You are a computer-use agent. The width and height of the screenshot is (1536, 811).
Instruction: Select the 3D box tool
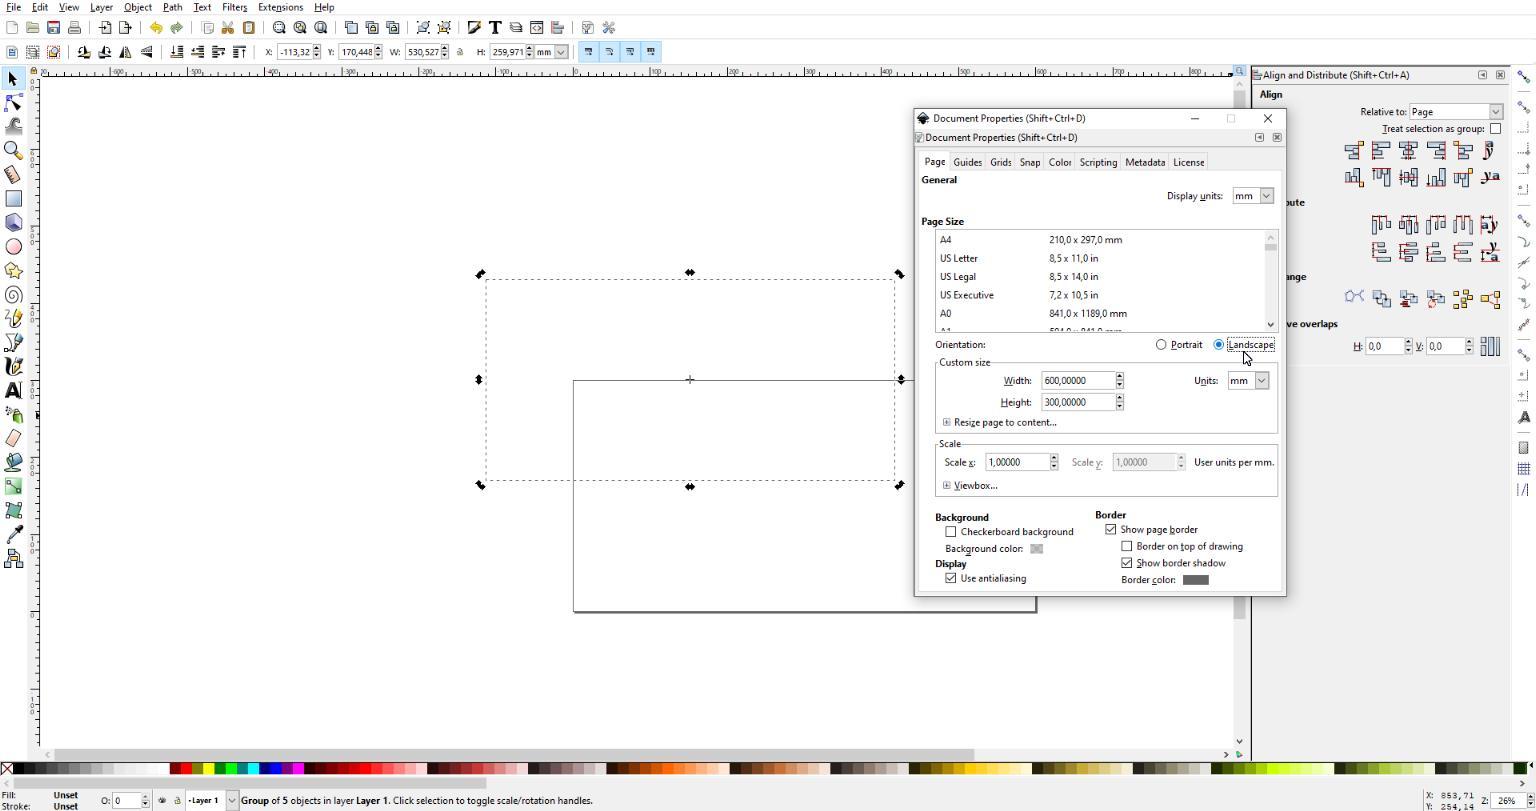point(13,222)
